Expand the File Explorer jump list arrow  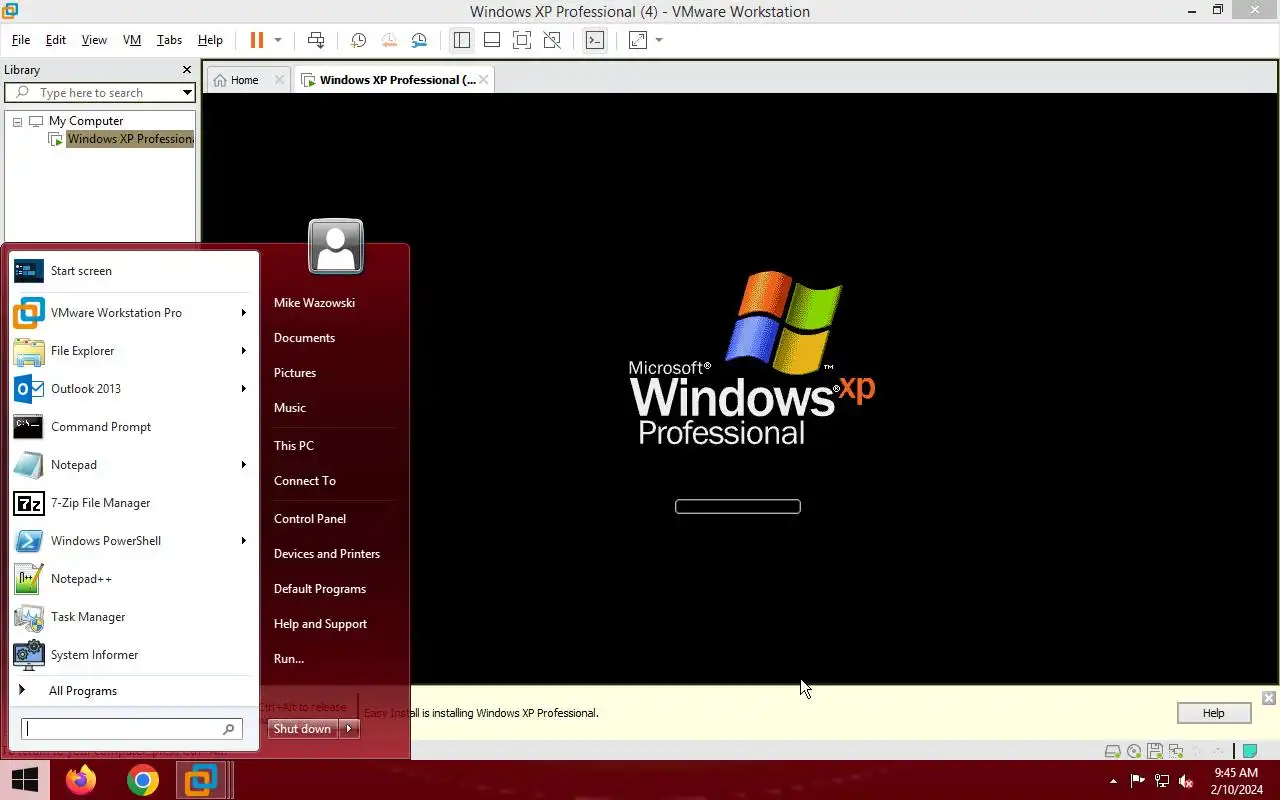pyautogui.click(x=243, y=351)
